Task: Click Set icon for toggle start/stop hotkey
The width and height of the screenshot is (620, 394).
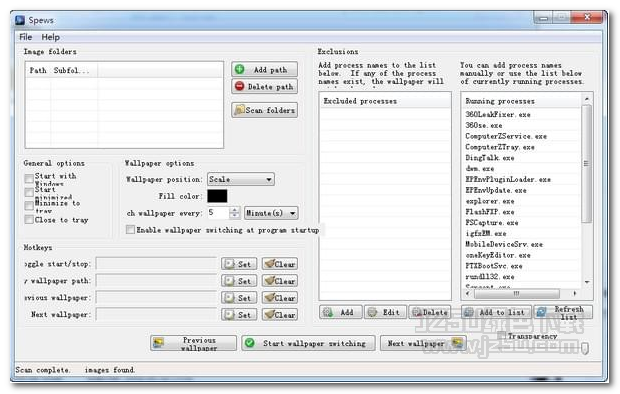Action: pyautogui.click(x=229, y=264)
